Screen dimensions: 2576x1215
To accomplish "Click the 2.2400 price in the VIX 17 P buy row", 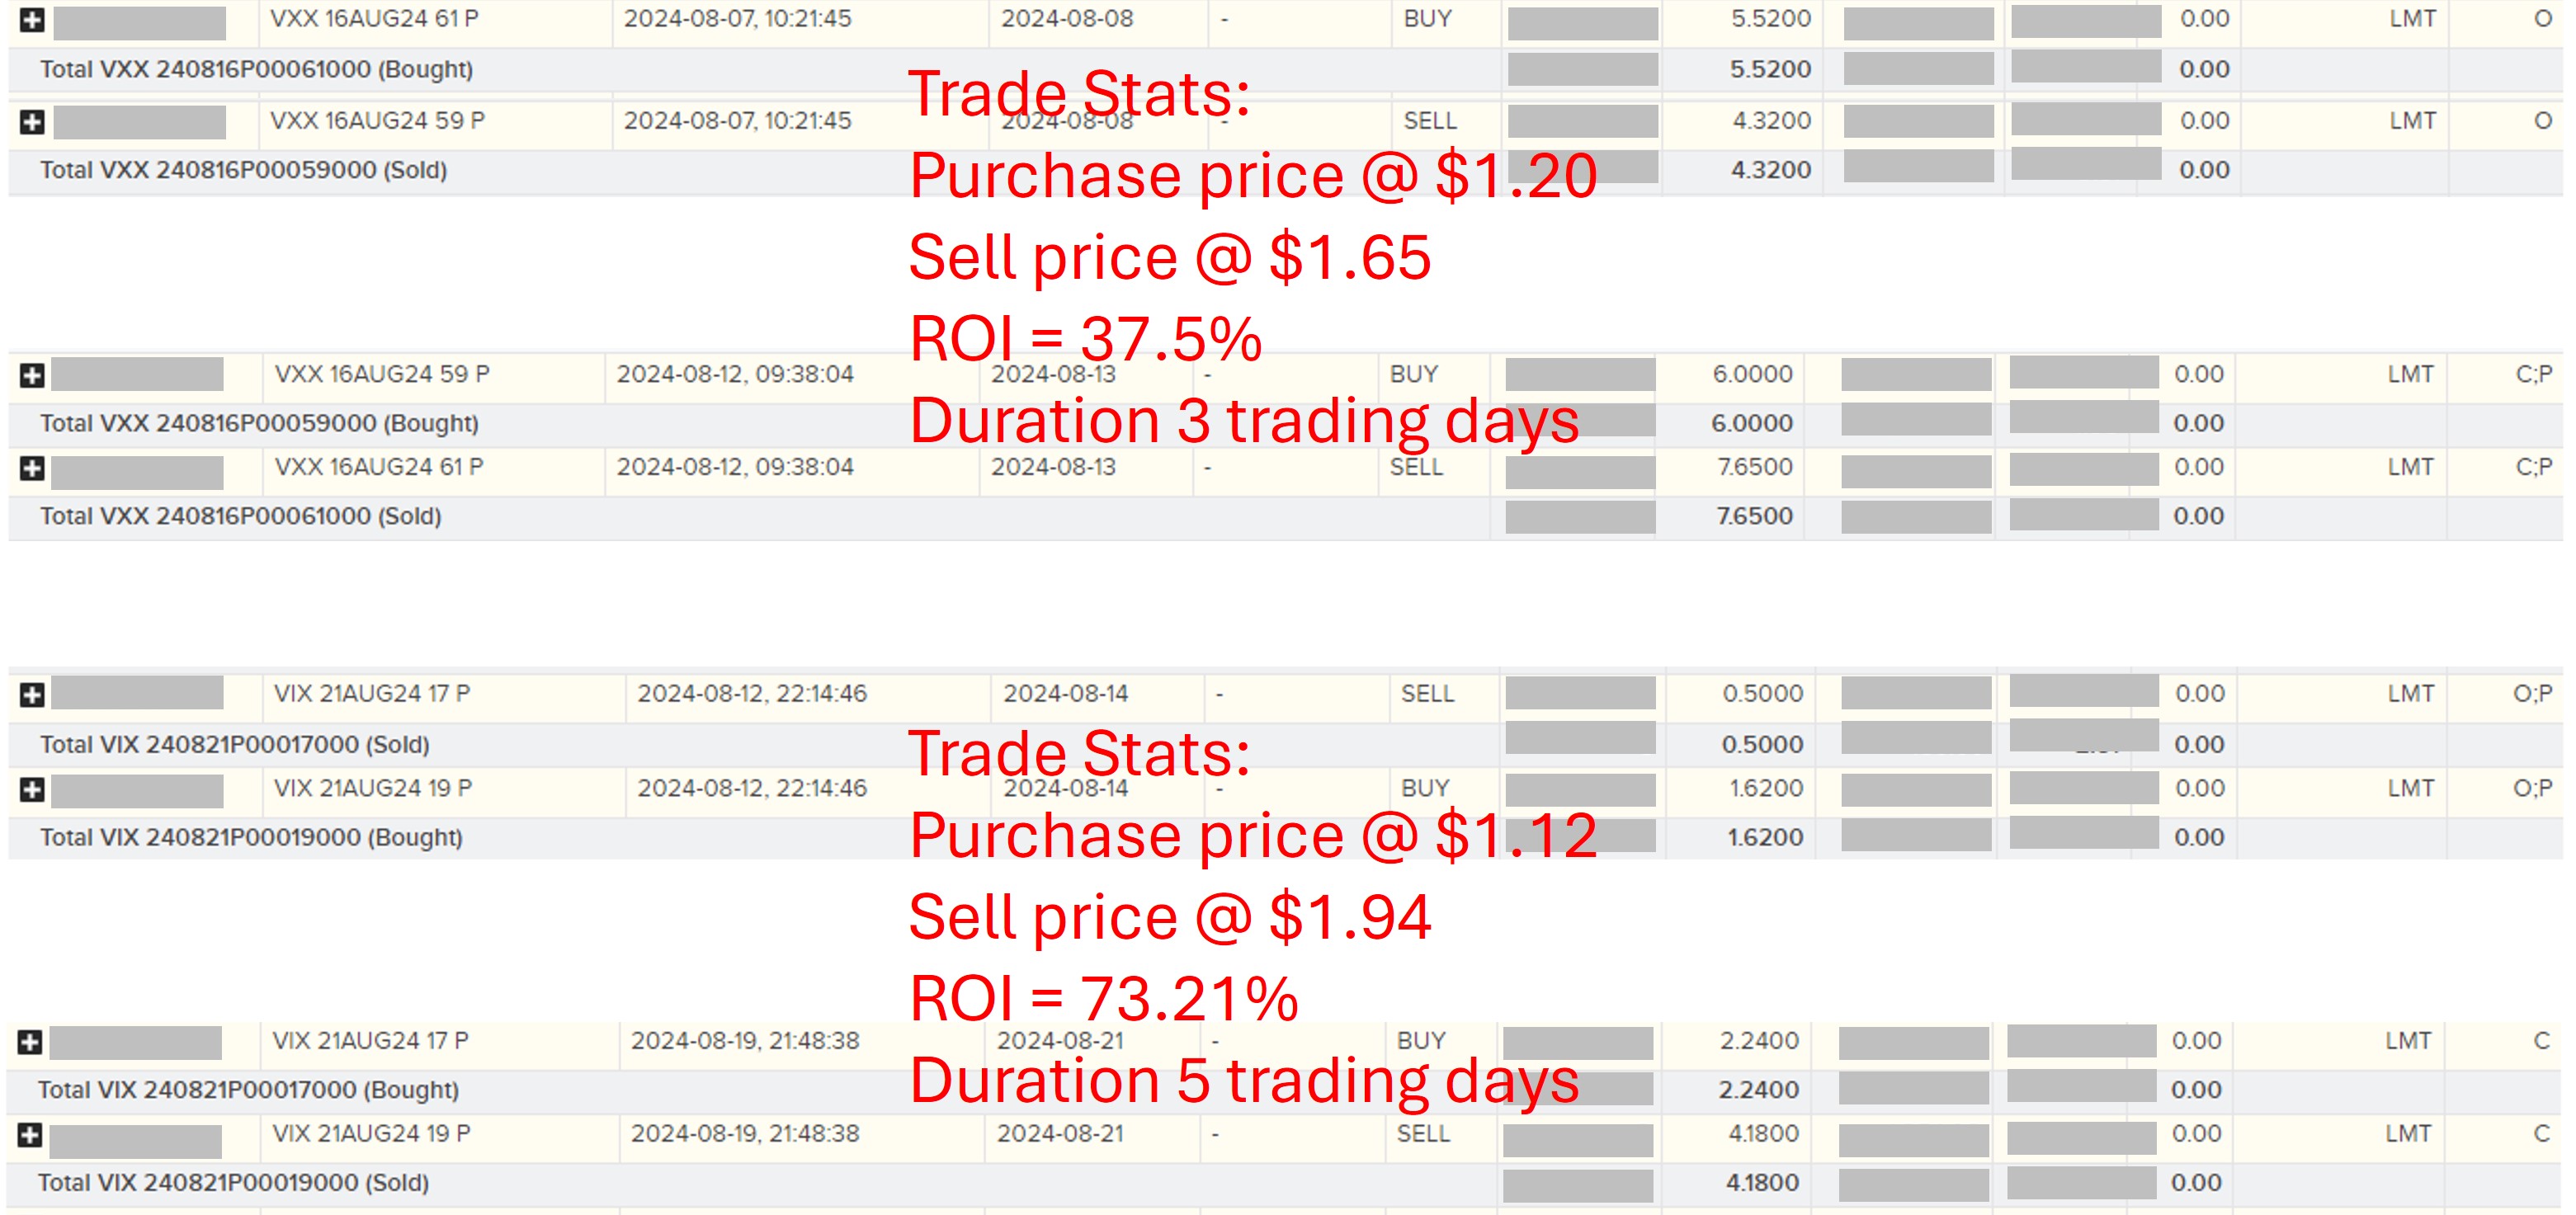I will (1758, 1041).
